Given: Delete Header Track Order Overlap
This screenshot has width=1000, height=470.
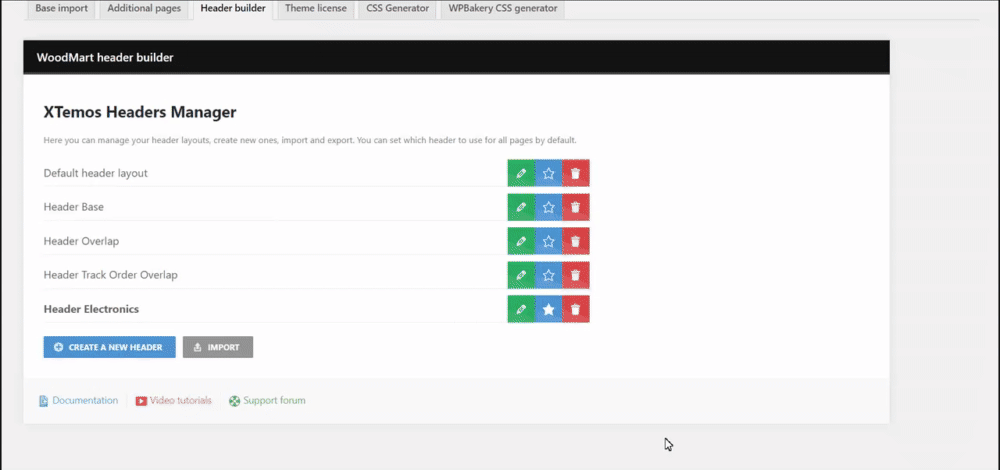Looking at the screenshot, I should pos(576,275).
